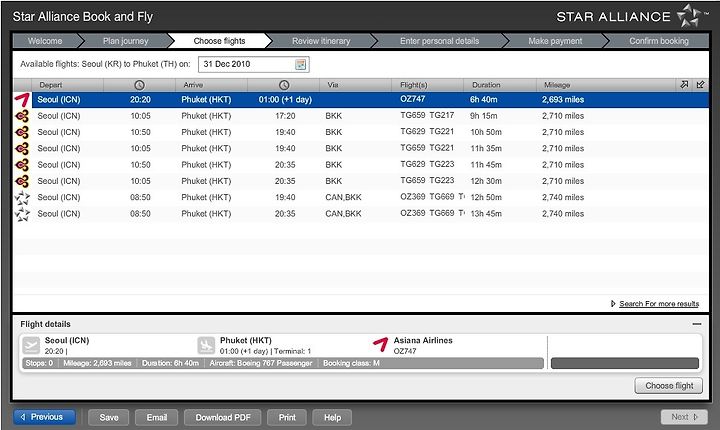
Task: Select flights TG629 TG221 cell
Action: [427, 131]
